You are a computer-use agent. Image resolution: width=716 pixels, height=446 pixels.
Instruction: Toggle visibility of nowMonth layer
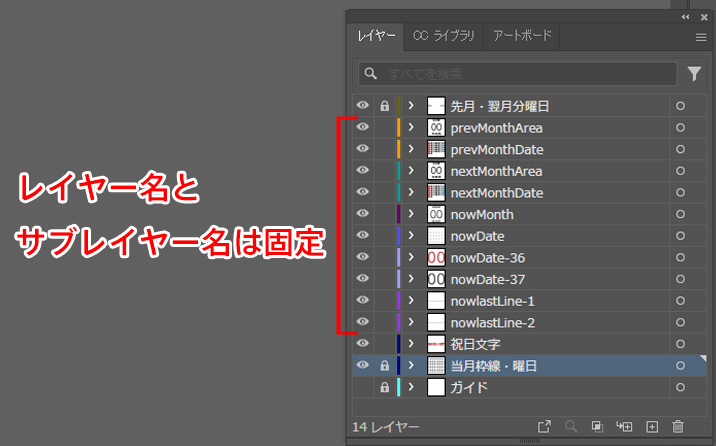click(363, 213)
